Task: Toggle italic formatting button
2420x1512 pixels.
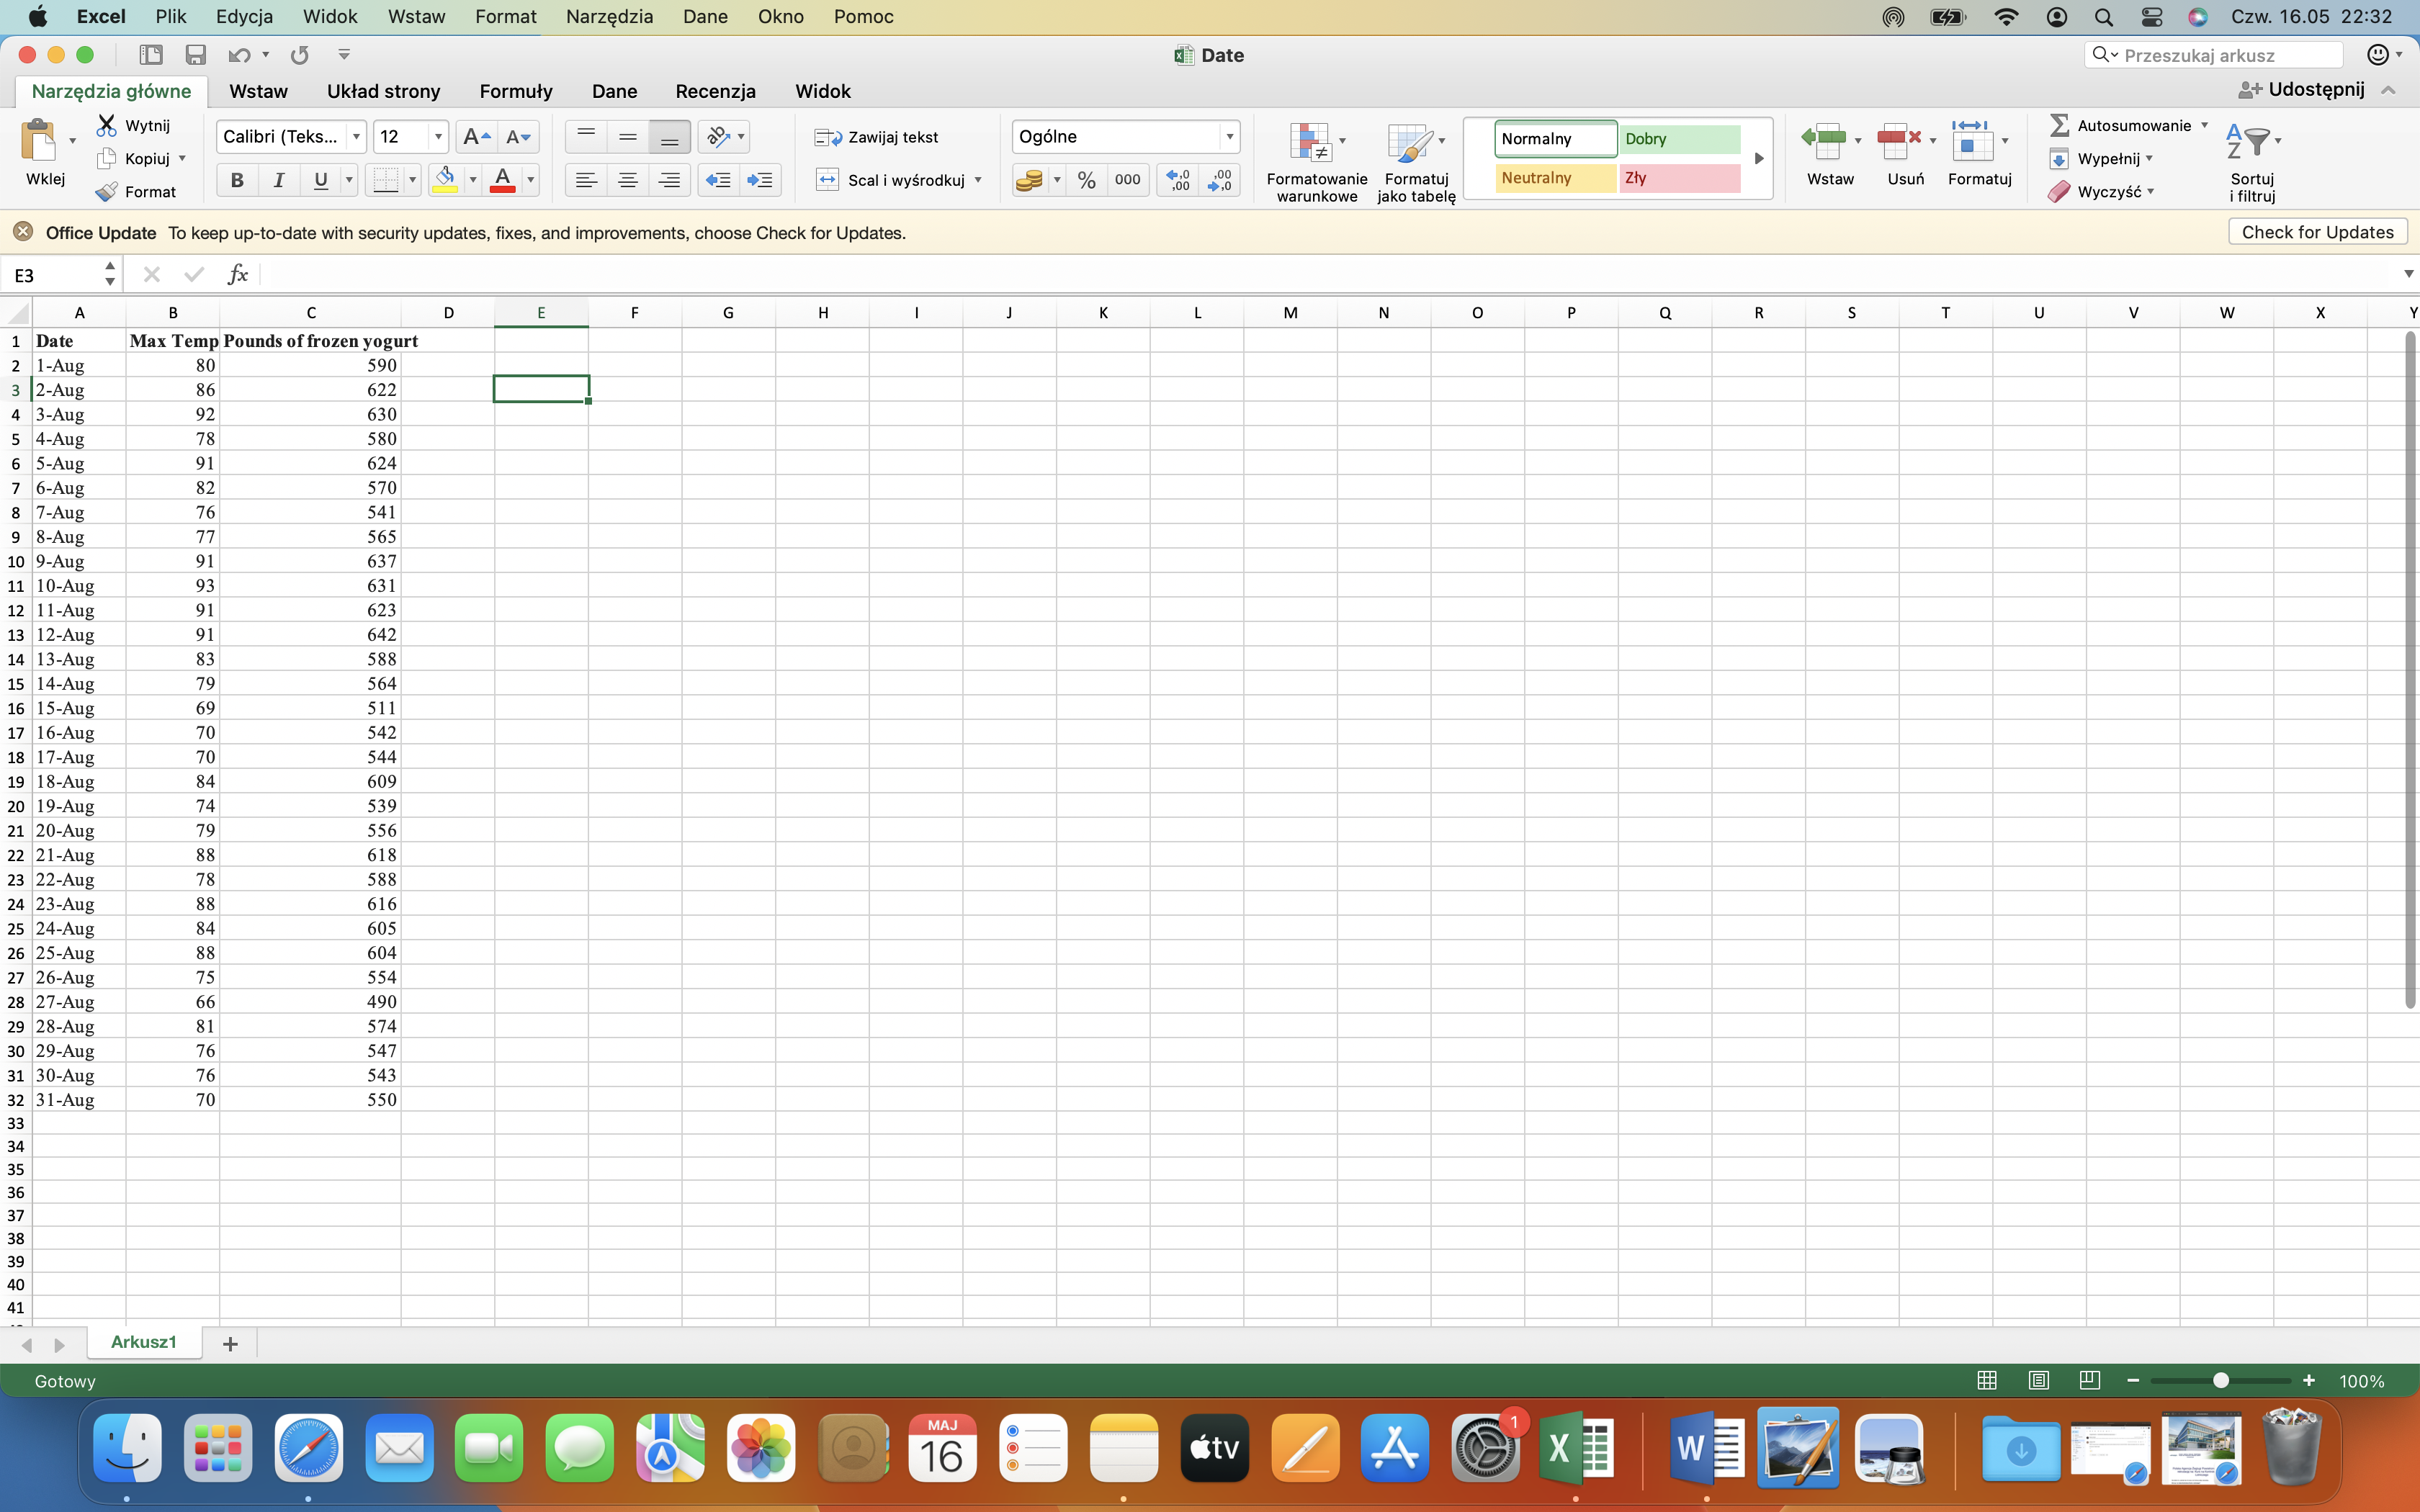Action: (x=279, y=180)
